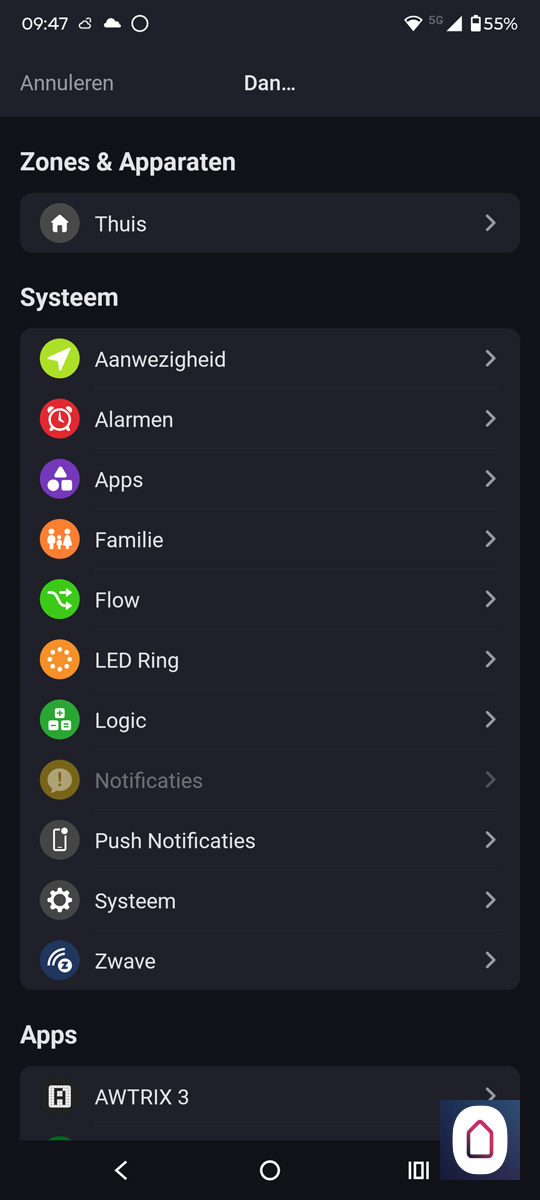Screen dimensions: 540x1200
Task: Open the green Logic calculator icon
Action: click(x=60, y=720)
